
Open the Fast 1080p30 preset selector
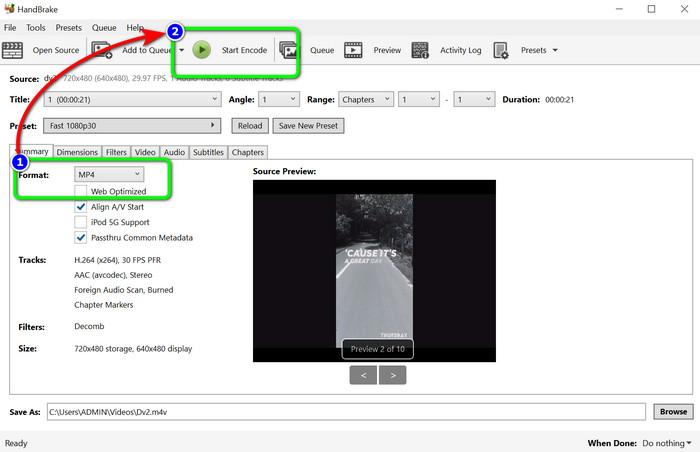(x=132, y=126)
